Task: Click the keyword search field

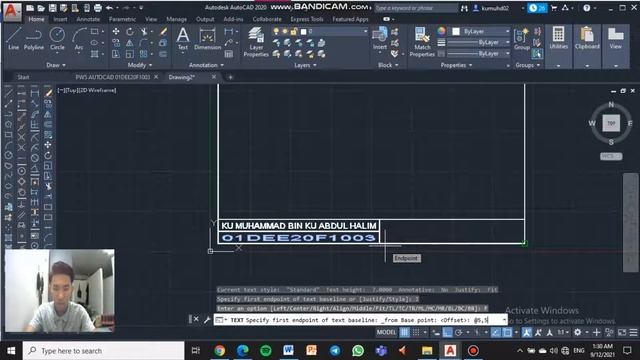Action: click(416, 8)
